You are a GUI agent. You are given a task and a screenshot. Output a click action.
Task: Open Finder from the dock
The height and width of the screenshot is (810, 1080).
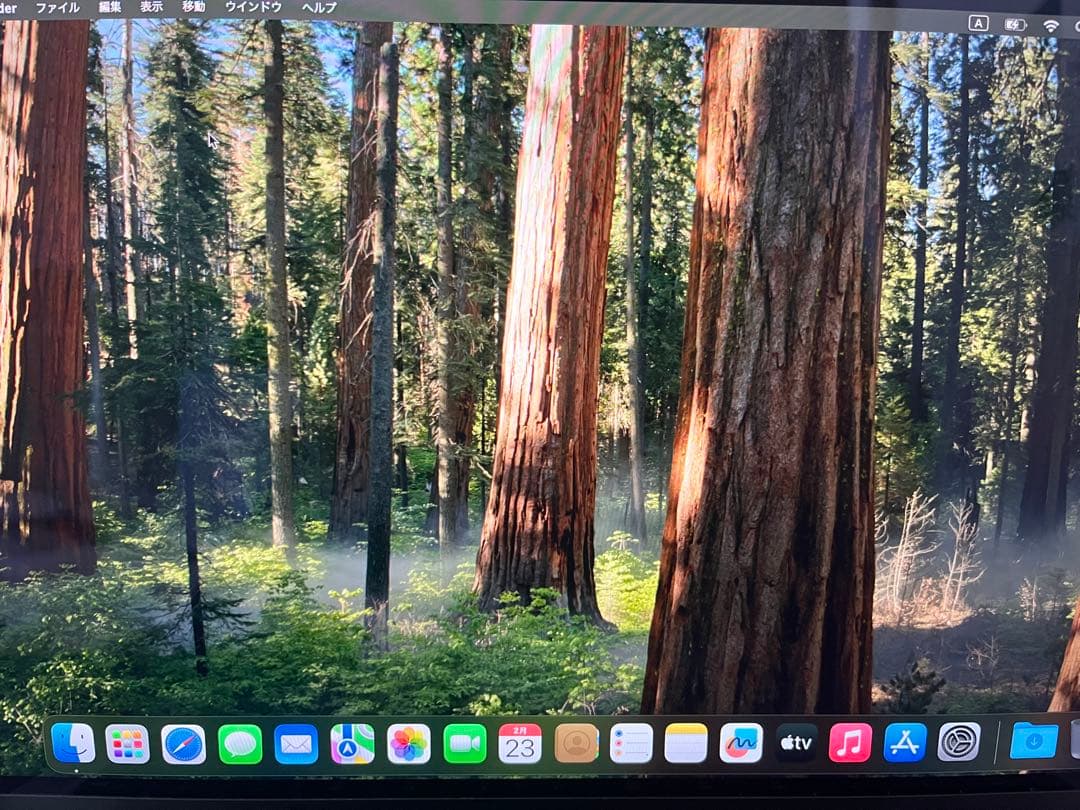point(73,743)
